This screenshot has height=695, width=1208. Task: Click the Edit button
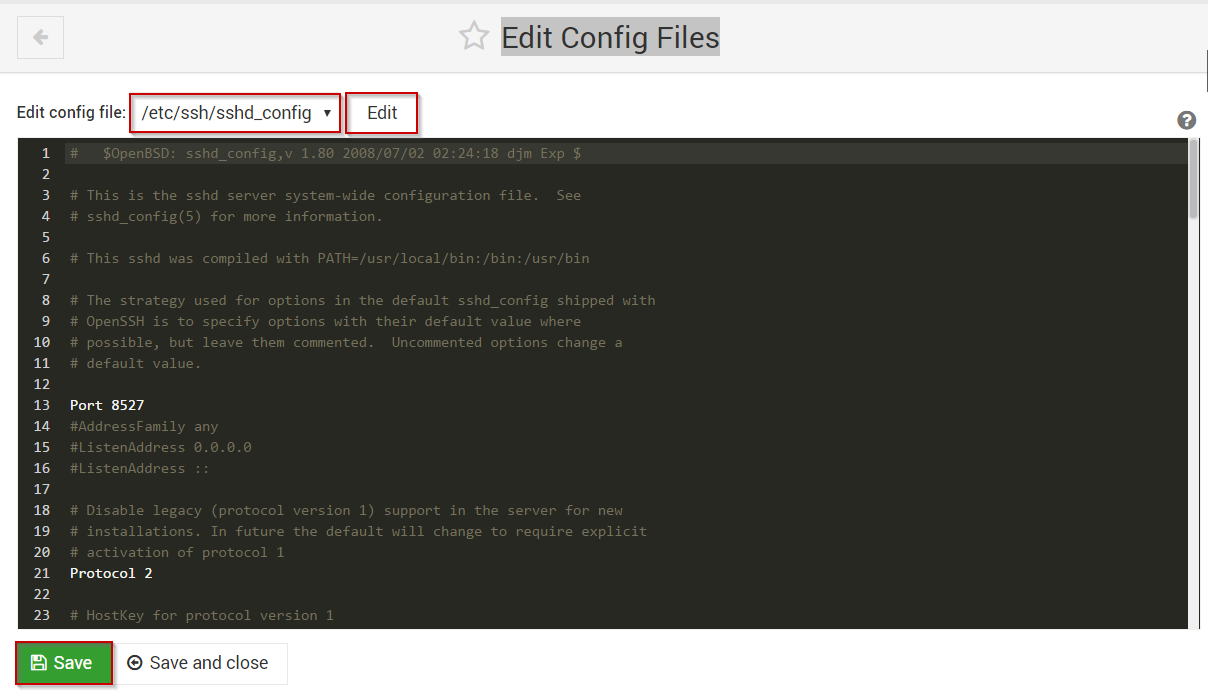coord(382,113)
